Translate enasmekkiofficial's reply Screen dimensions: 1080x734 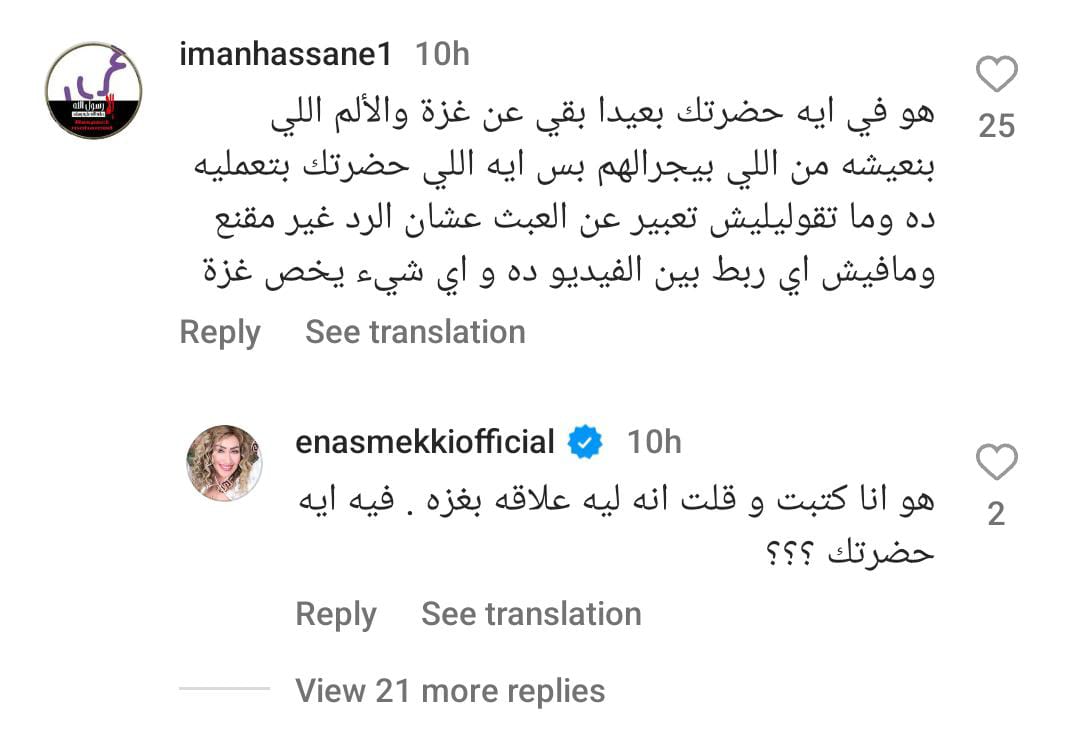click(531, 614)
